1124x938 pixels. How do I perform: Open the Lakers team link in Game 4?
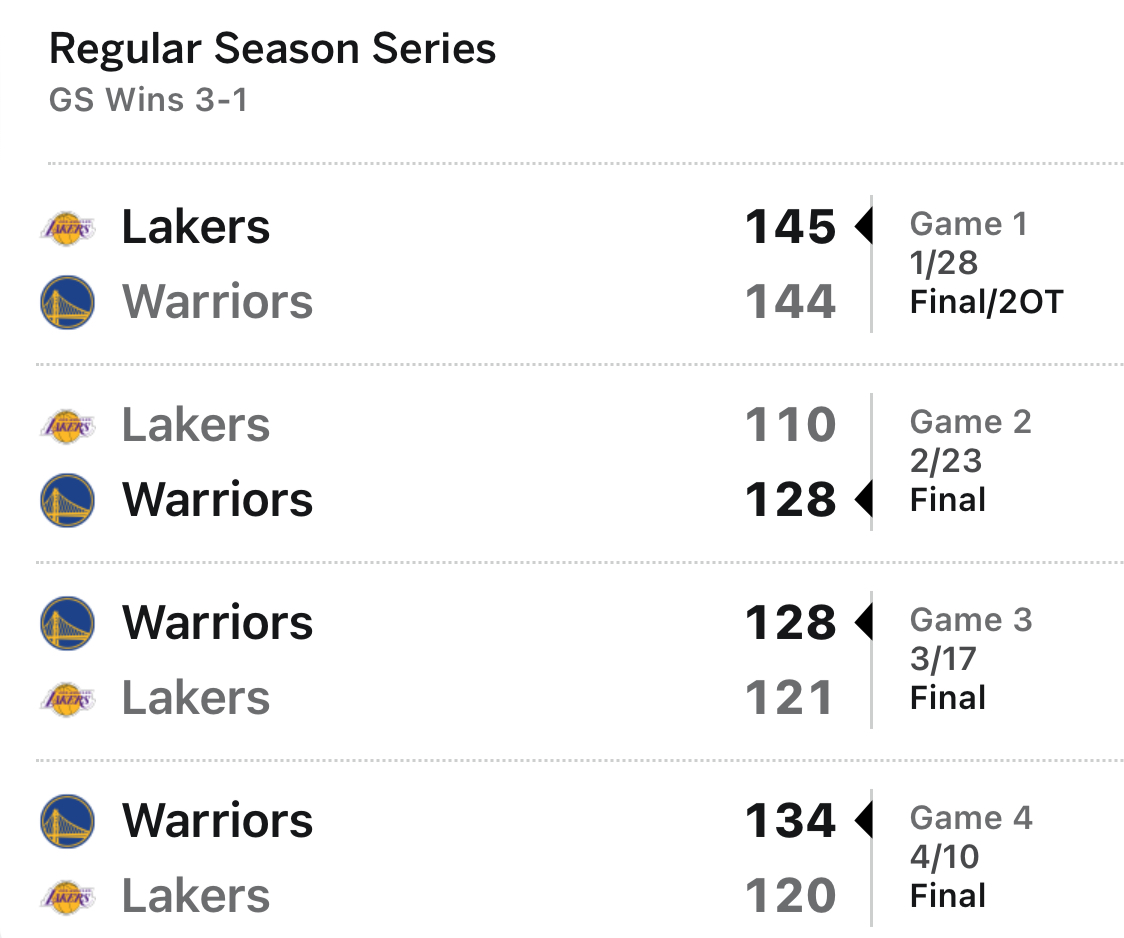coord(196,896)
